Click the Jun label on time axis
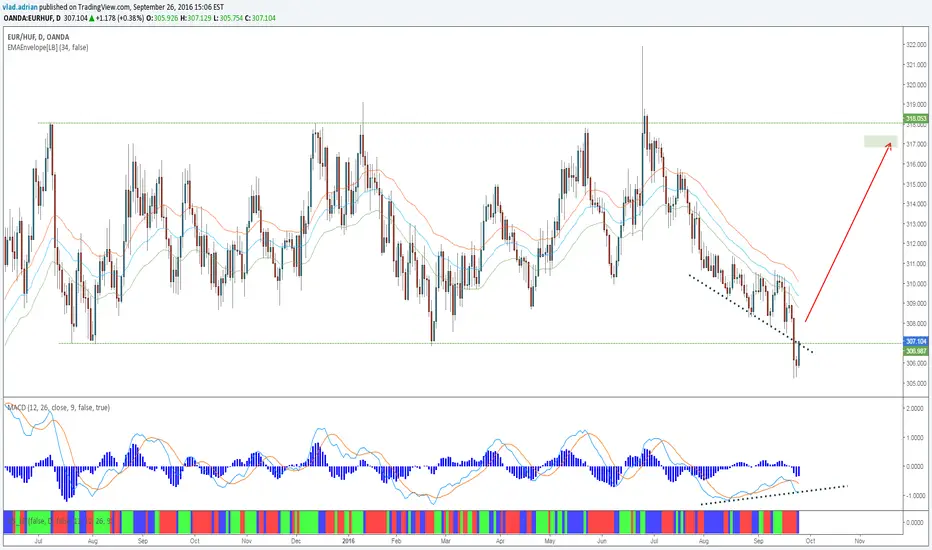Screen dimensions: 932x550 click(602, 541)
